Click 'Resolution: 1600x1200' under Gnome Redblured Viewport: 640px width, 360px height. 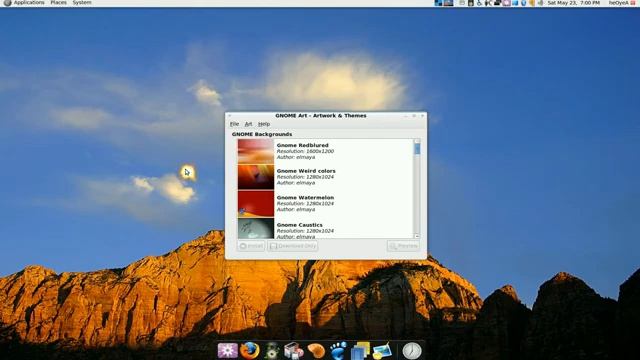click(x=305, y=151)
